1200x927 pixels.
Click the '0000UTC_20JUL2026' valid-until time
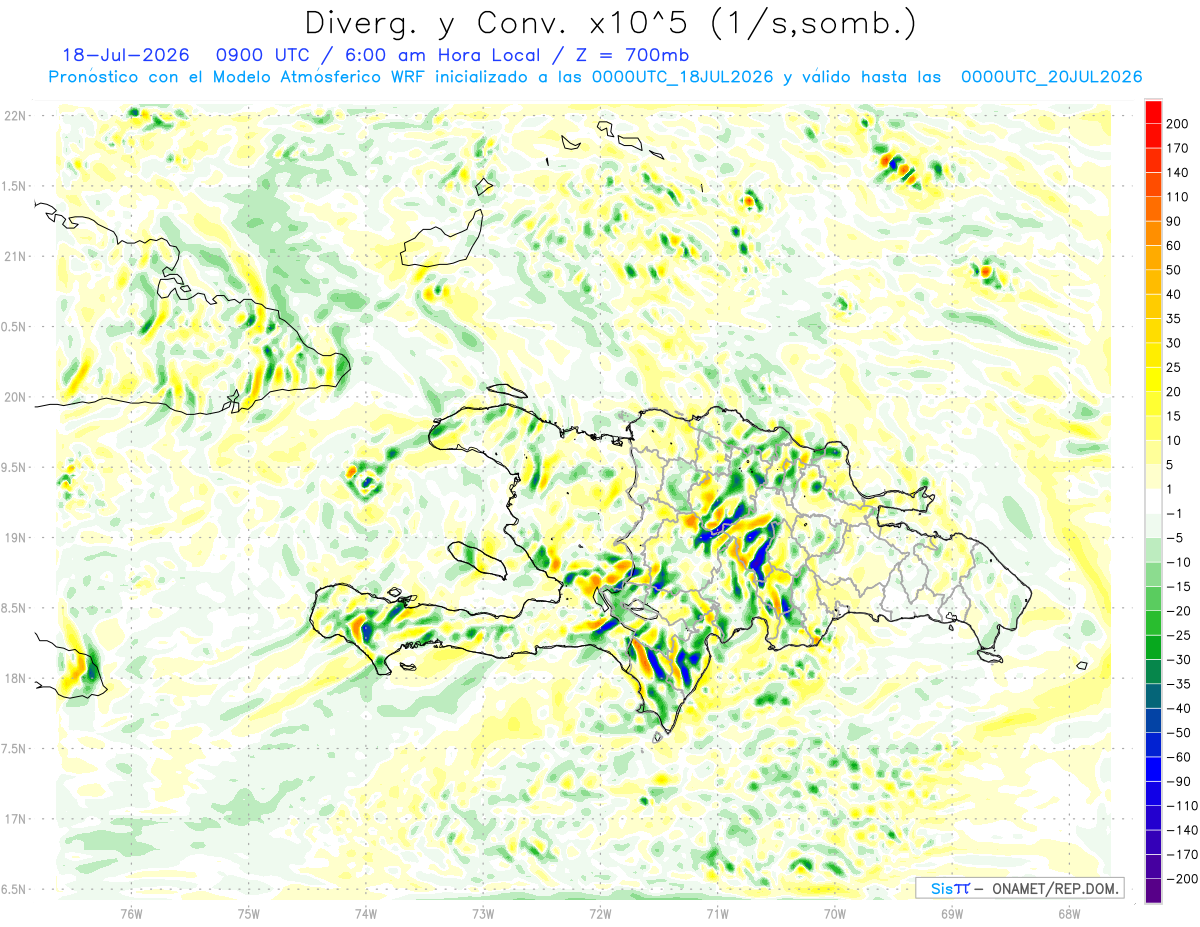[x=1051, y=76]
